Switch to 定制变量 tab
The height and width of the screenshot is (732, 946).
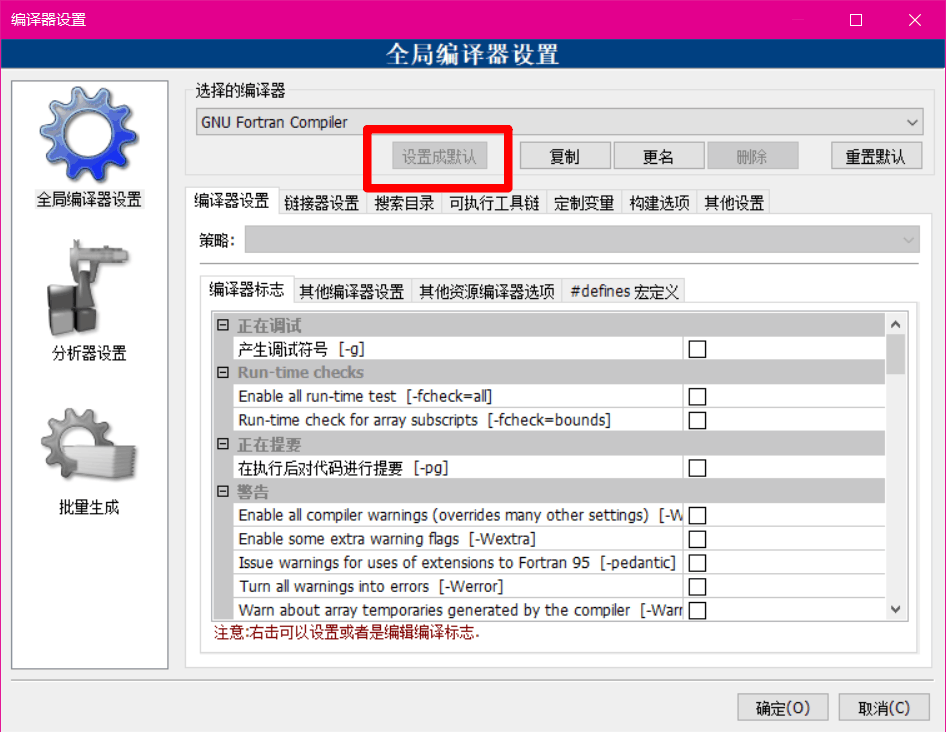coord(584,203)
